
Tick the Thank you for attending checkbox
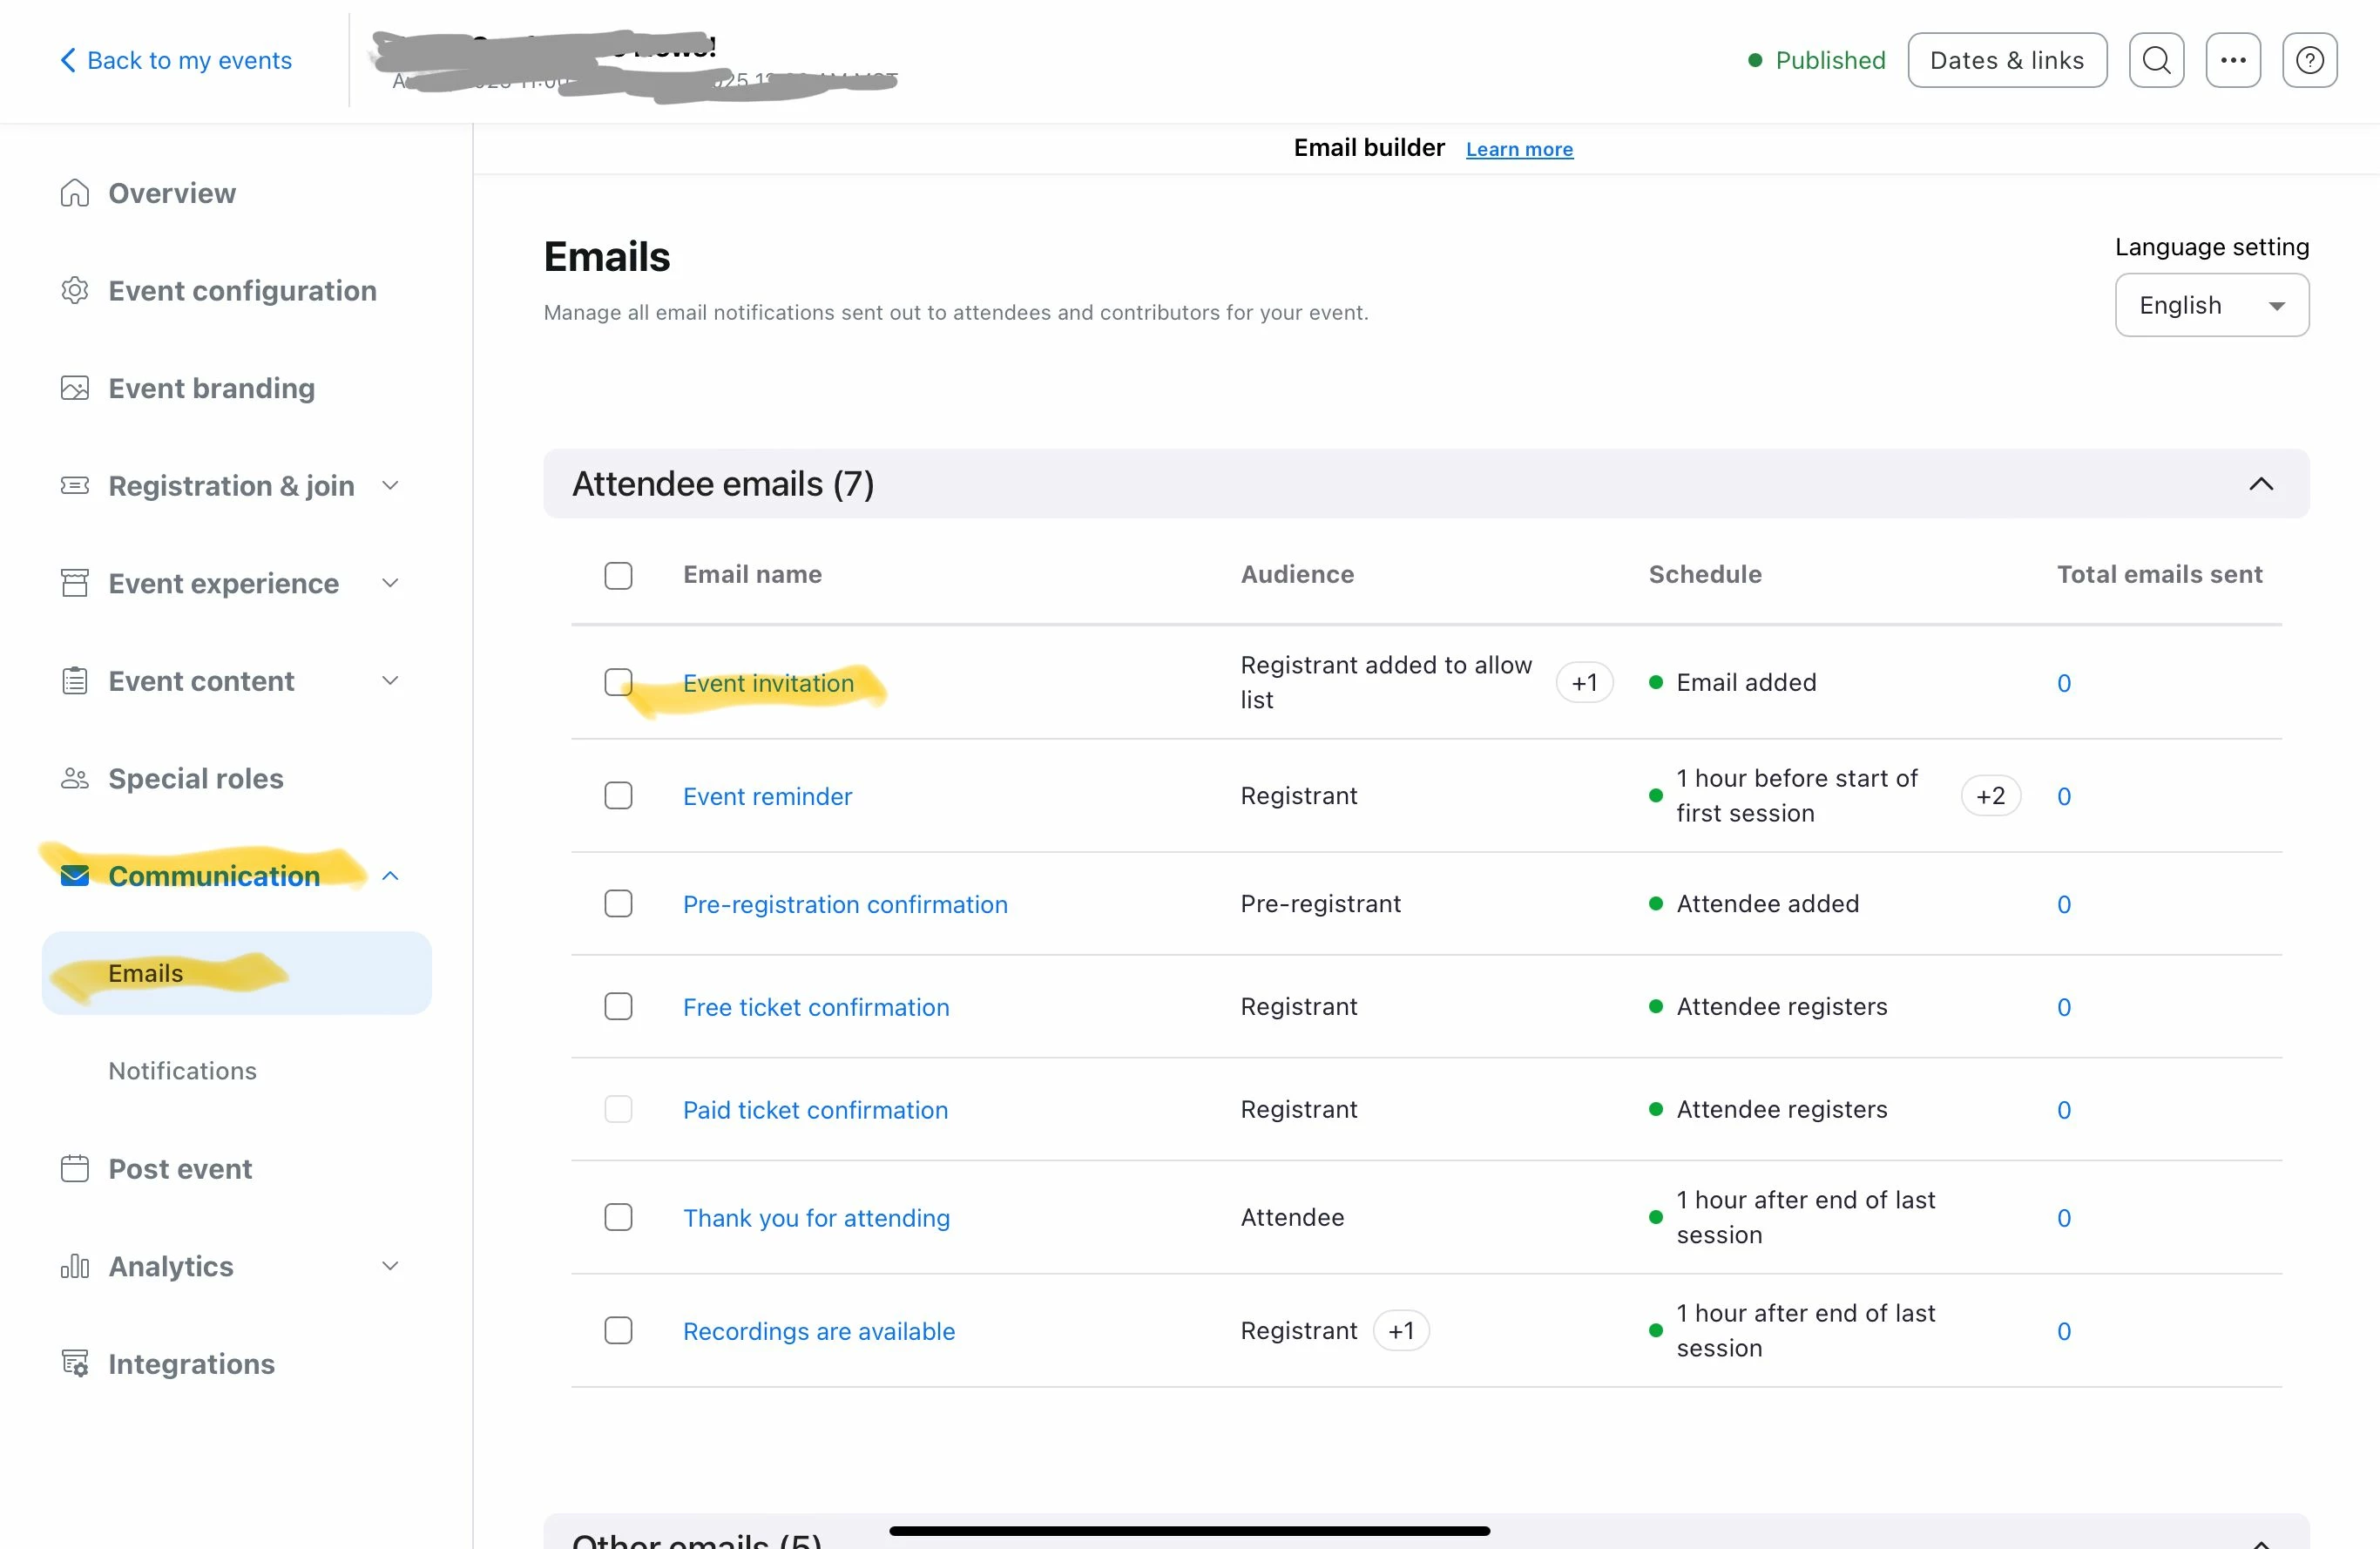(618, 1217)
